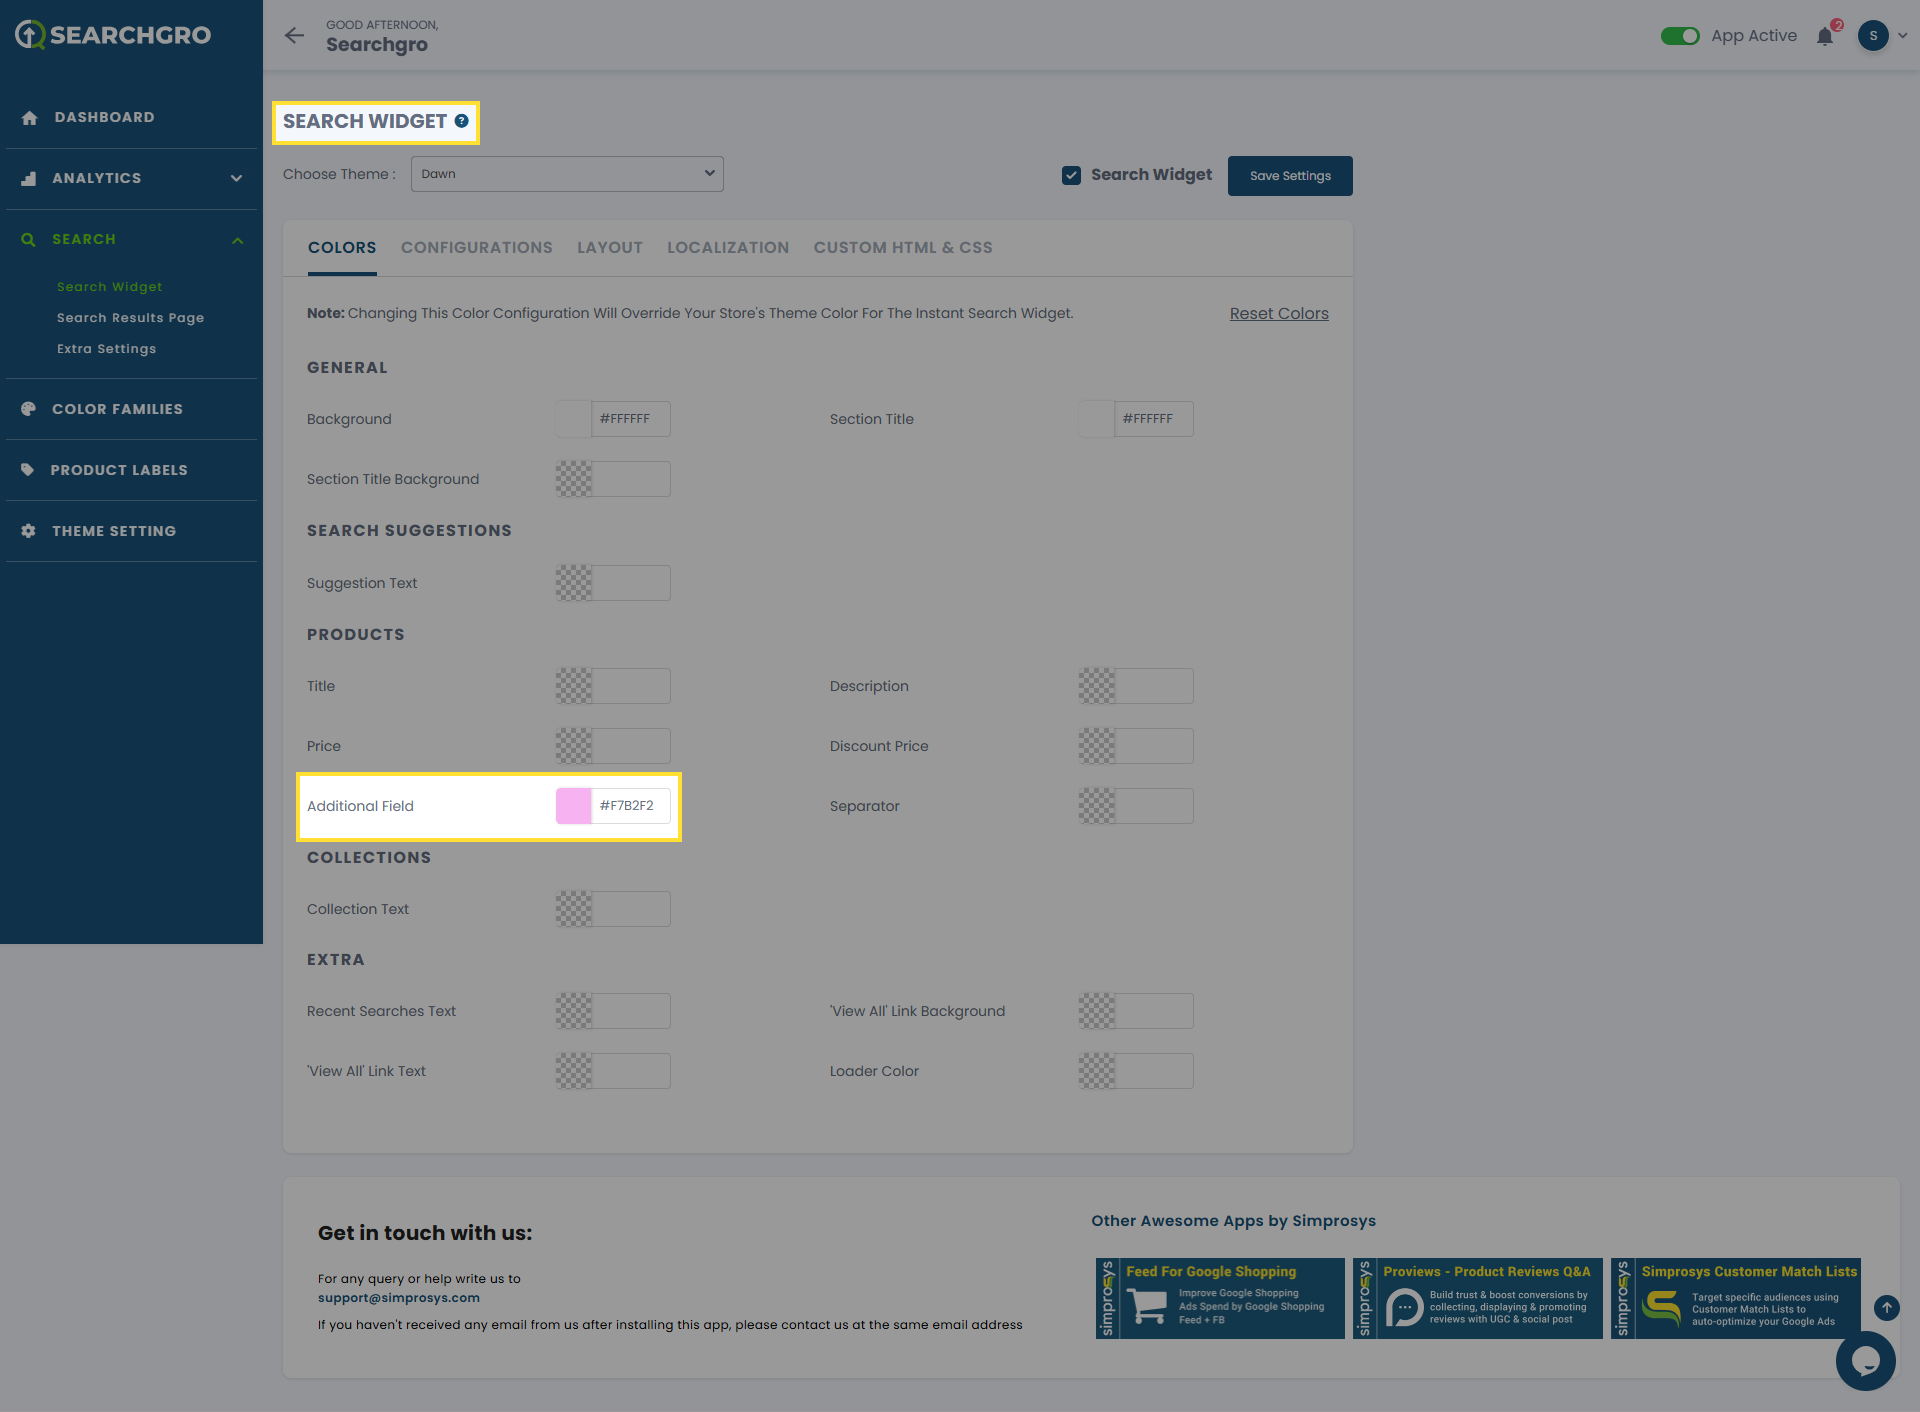Click the Dashboard home icon
This screenshot has height=1412, width=1920.
29,117
